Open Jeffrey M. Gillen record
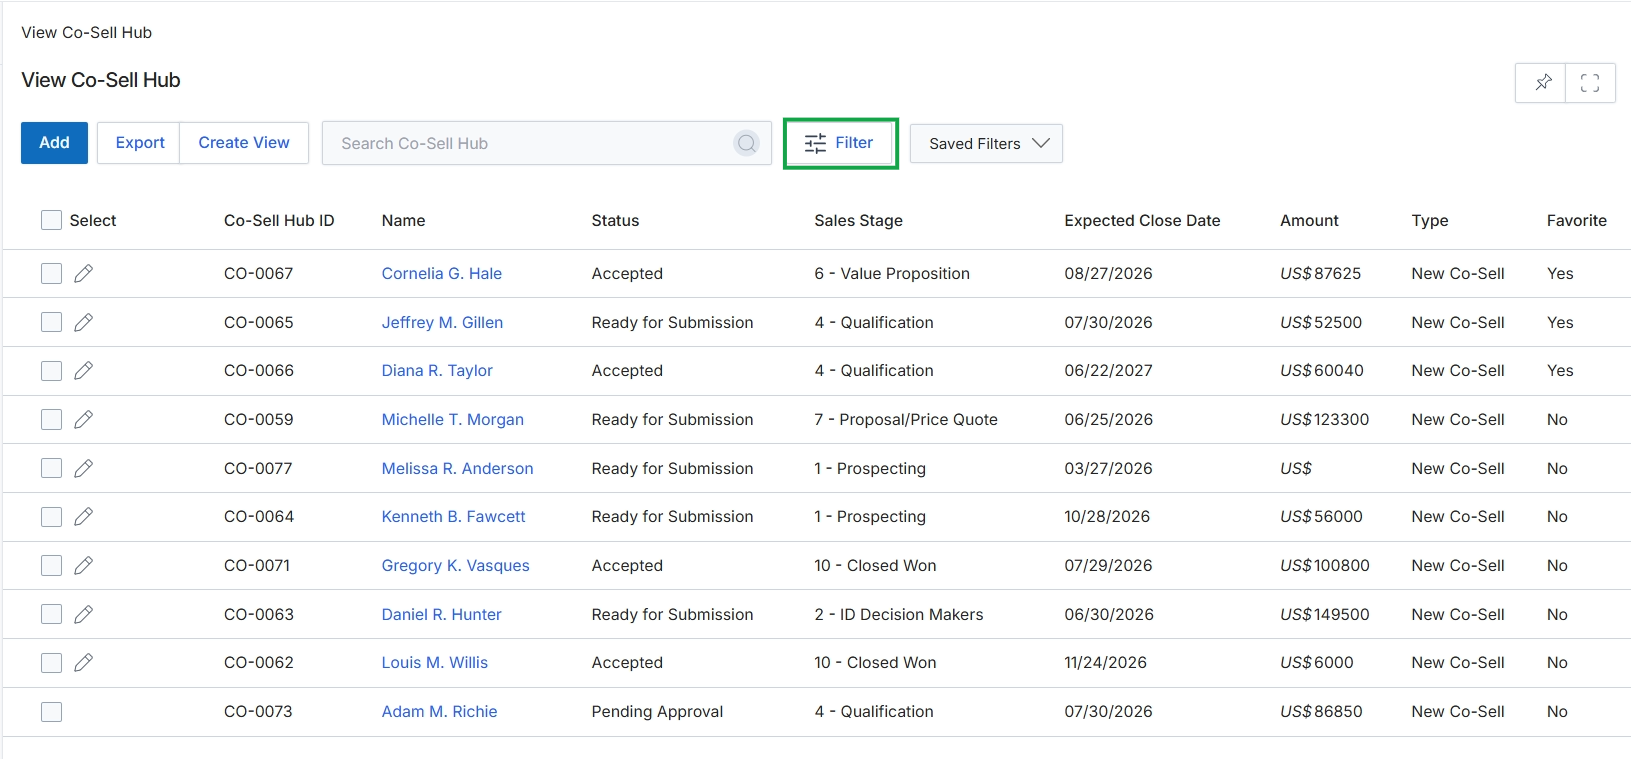This screenshot has height=759, width=1631. coord(442,322)
